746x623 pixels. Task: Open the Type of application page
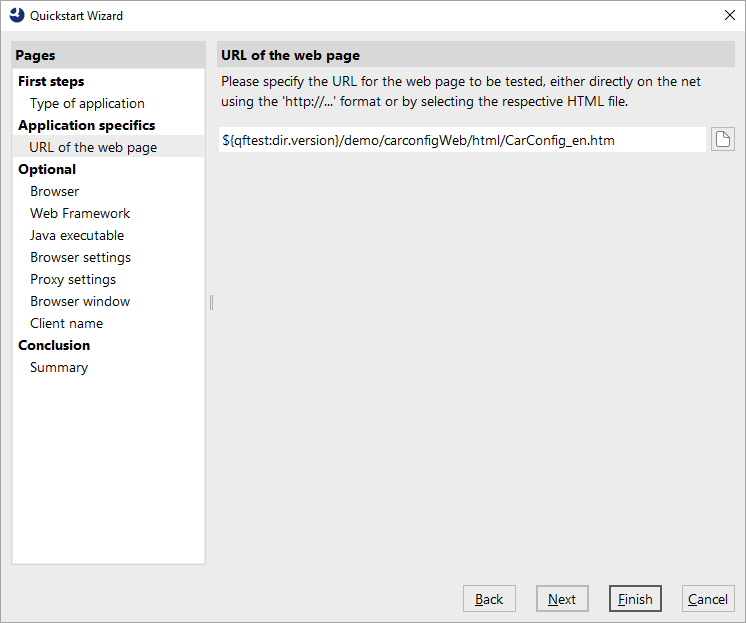coord(87,103)
